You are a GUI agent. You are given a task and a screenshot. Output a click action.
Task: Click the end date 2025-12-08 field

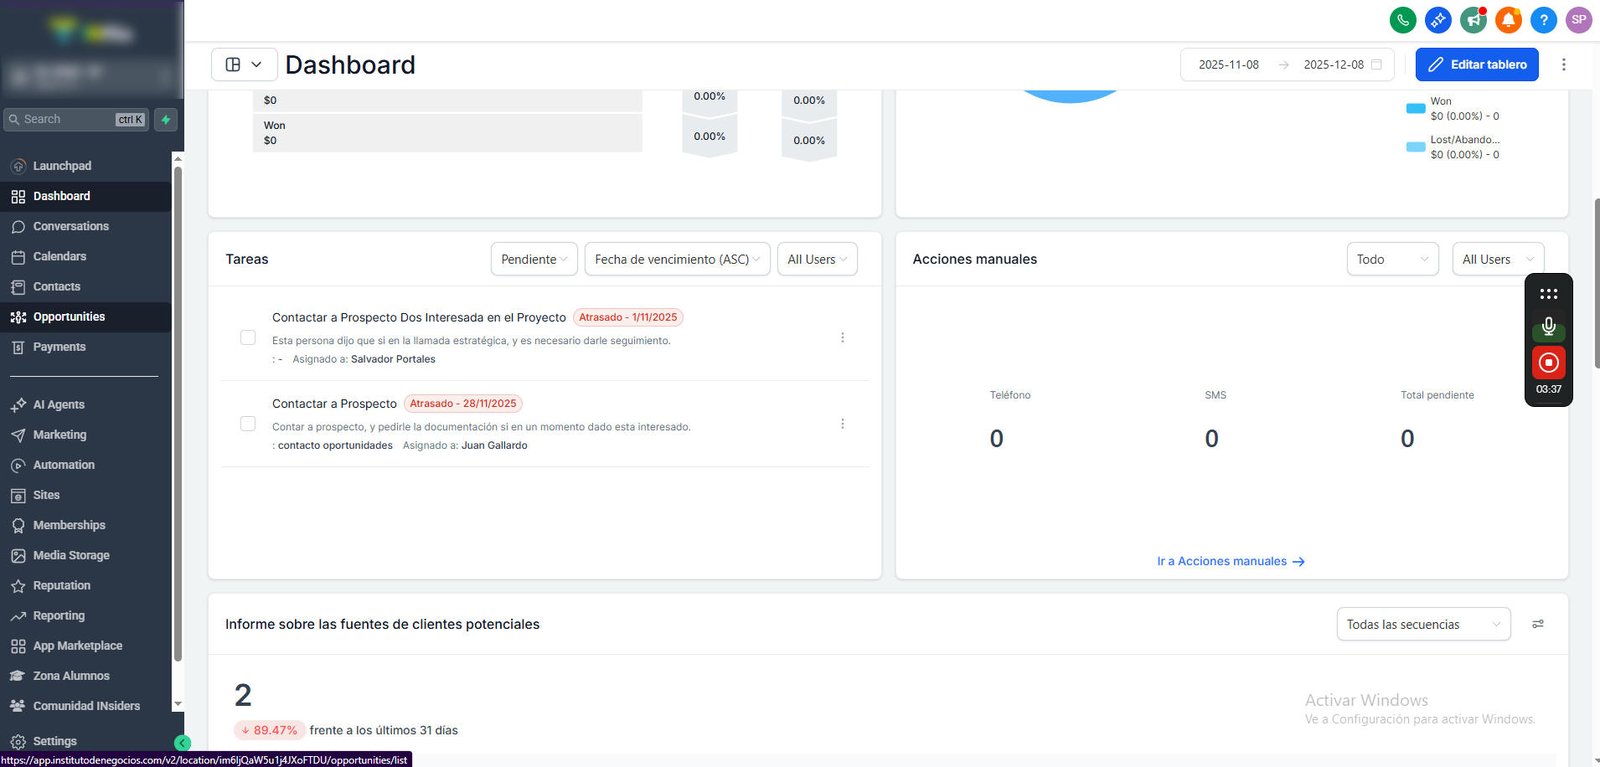(1333, 64)
